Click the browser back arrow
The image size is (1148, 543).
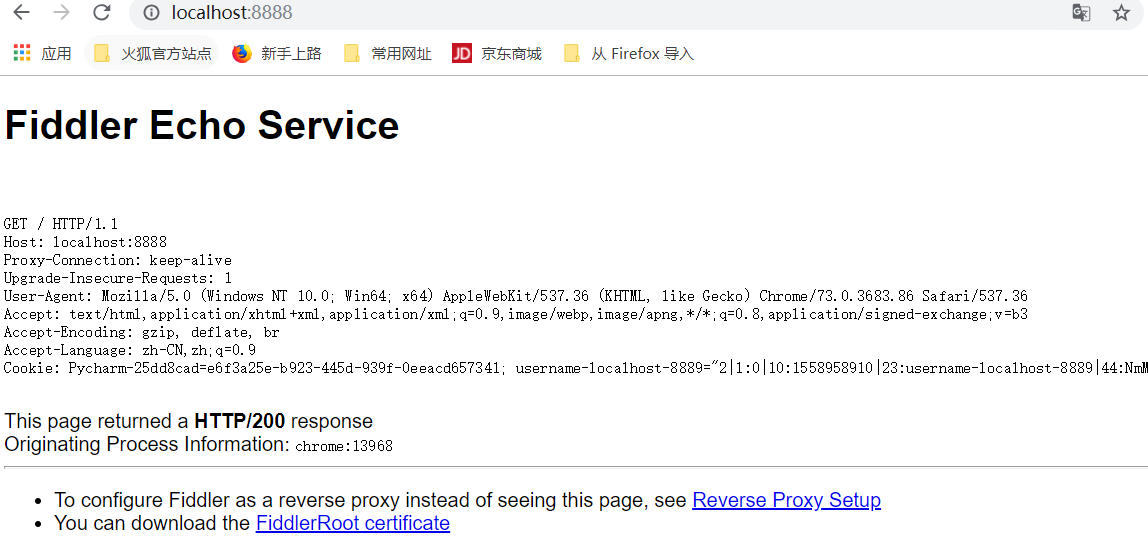(21, 12)
